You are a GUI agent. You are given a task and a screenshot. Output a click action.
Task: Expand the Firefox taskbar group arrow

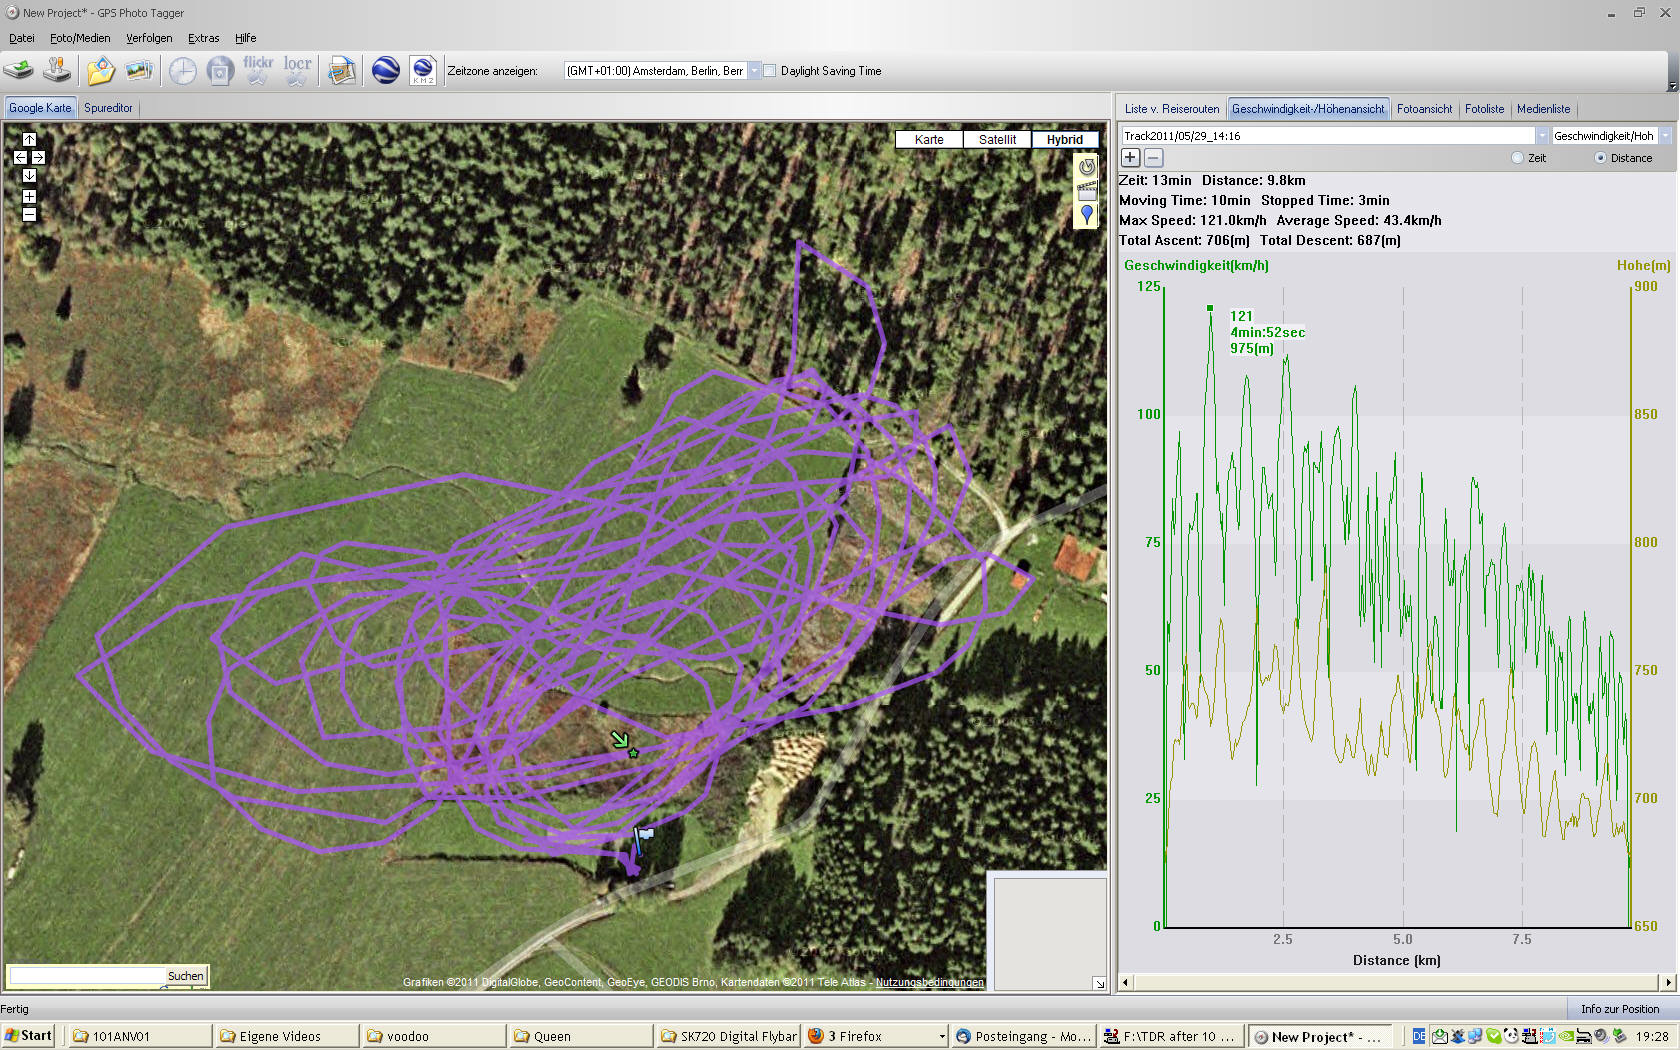click(941, 1037)
